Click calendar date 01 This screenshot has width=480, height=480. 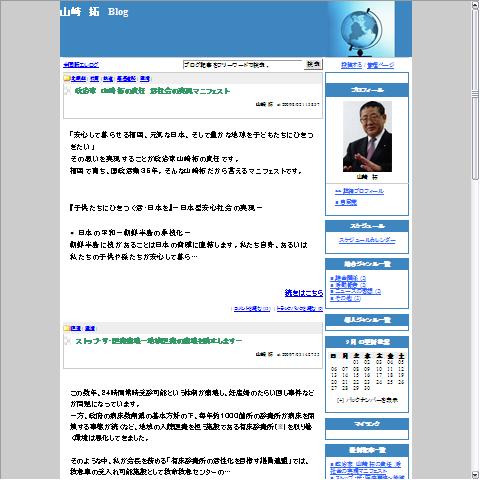tap(356, 362)
